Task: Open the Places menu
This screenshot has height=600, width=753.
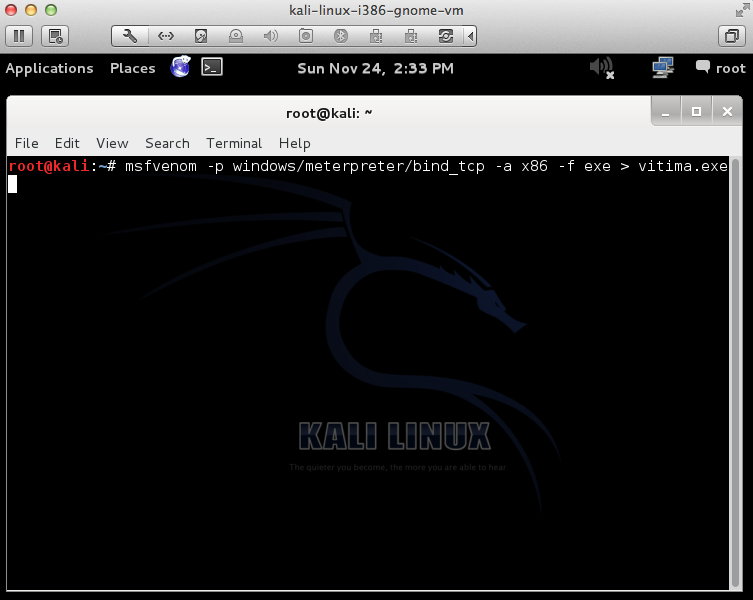Action: click(133, 68)
